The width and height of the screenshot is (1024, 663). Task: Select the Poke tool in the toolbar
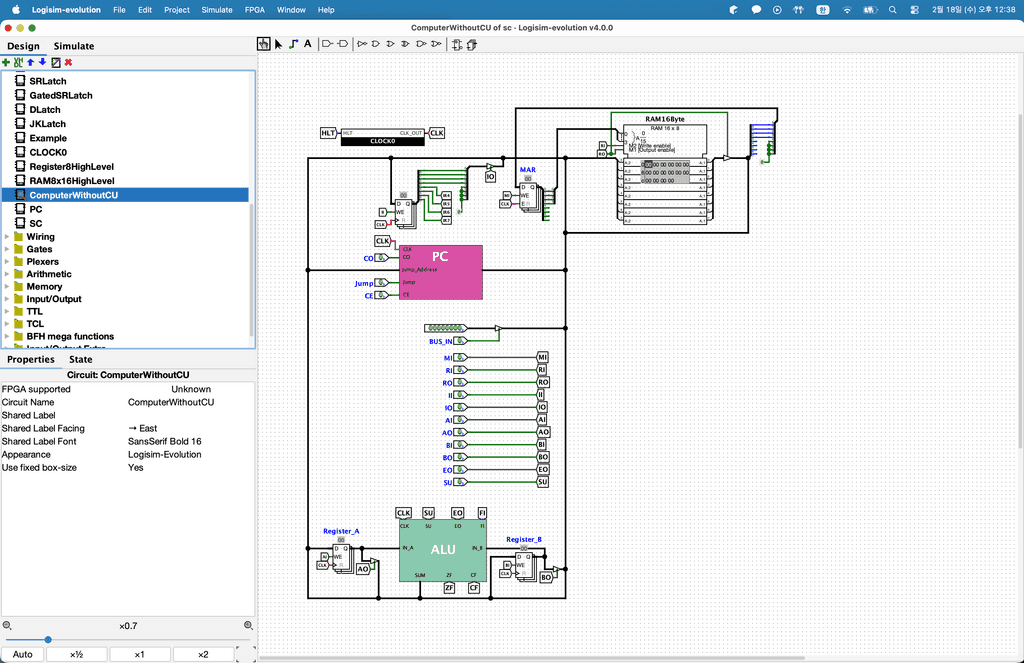(264, 44)
